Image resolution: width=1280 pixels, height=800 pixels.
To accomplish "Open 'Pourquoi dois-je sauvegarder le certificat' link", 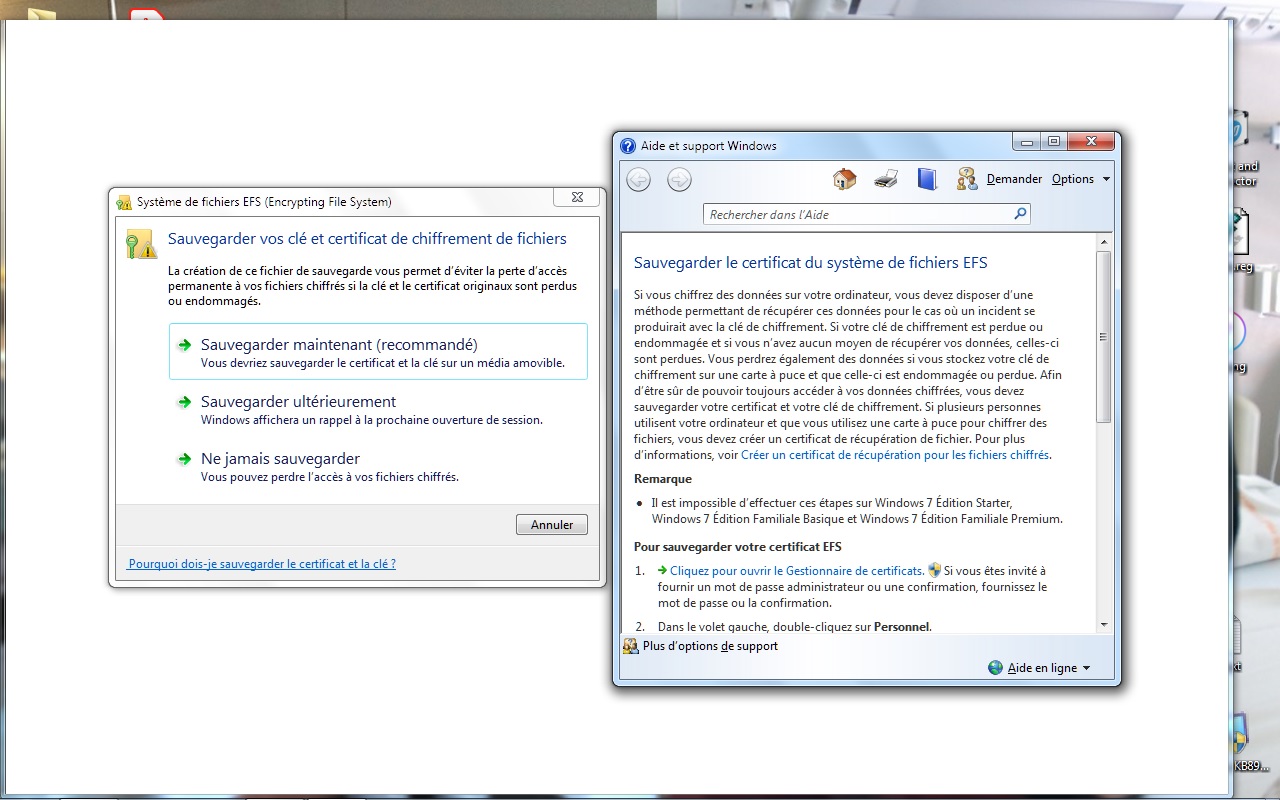I will coord(262,564).
